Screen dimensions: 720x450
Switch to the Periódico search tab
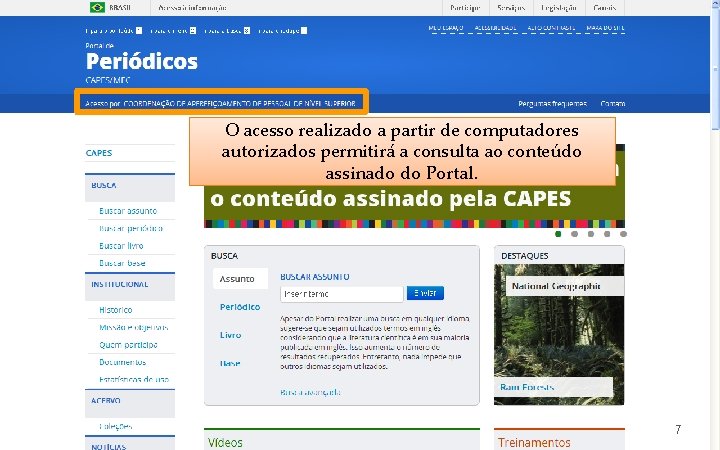tap(240, 307)
